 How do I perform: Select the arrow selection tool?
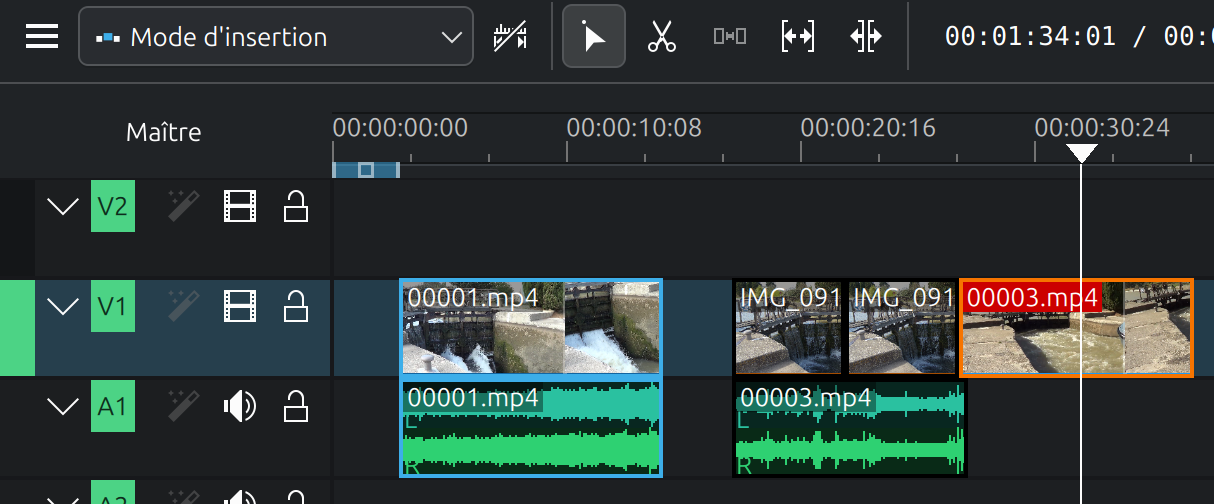[594, 37]
